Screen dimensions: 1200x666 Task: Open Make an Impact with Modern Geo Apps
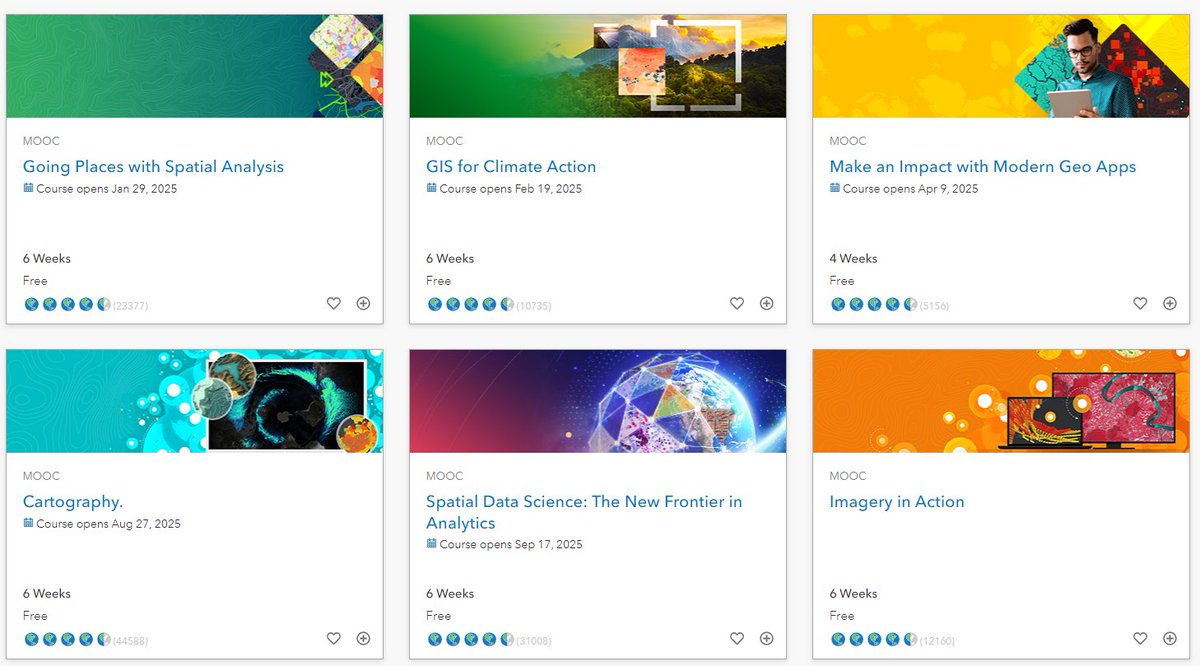click(x=983, y=167)
